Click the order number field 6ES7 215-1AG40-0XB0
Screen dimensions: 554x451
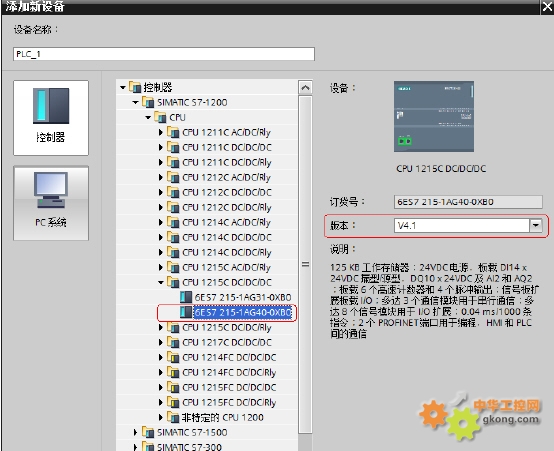click(468, 202)
